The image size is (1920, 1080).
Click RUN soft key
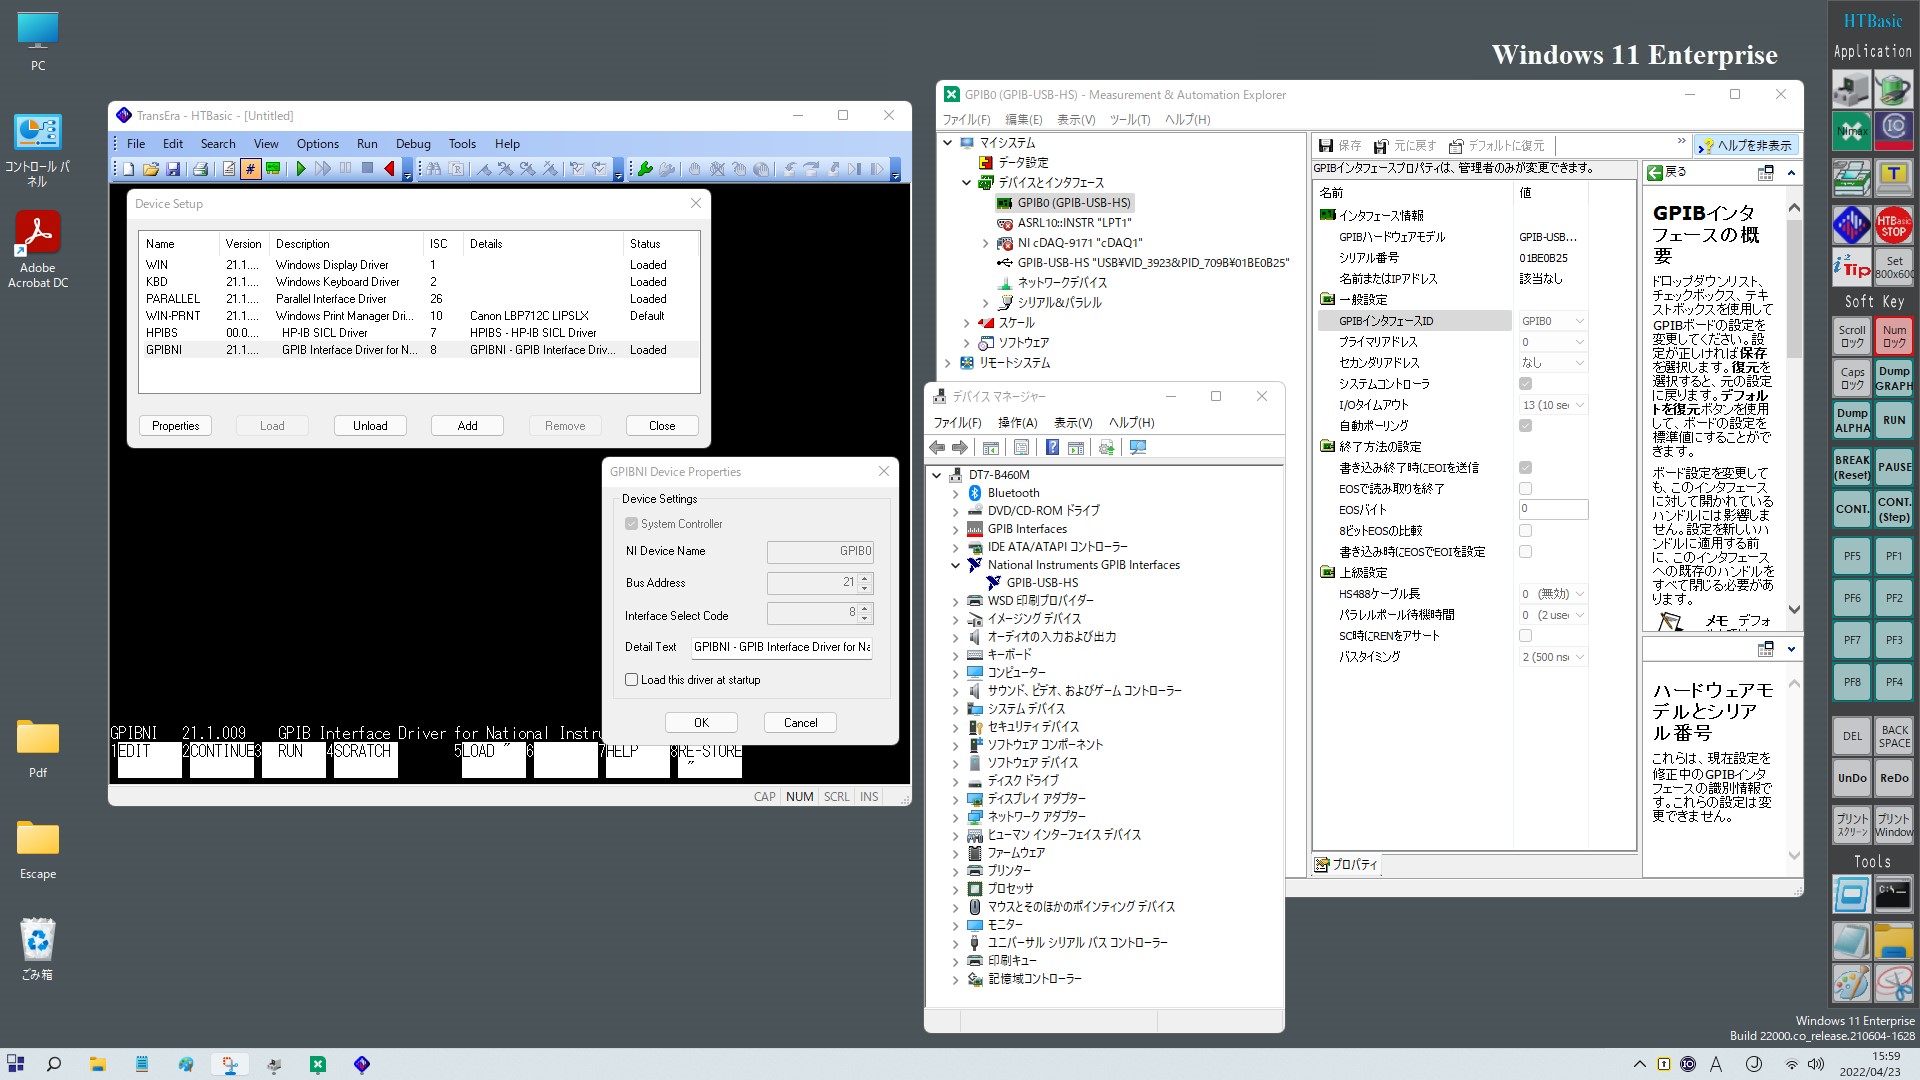(1893, 420)
